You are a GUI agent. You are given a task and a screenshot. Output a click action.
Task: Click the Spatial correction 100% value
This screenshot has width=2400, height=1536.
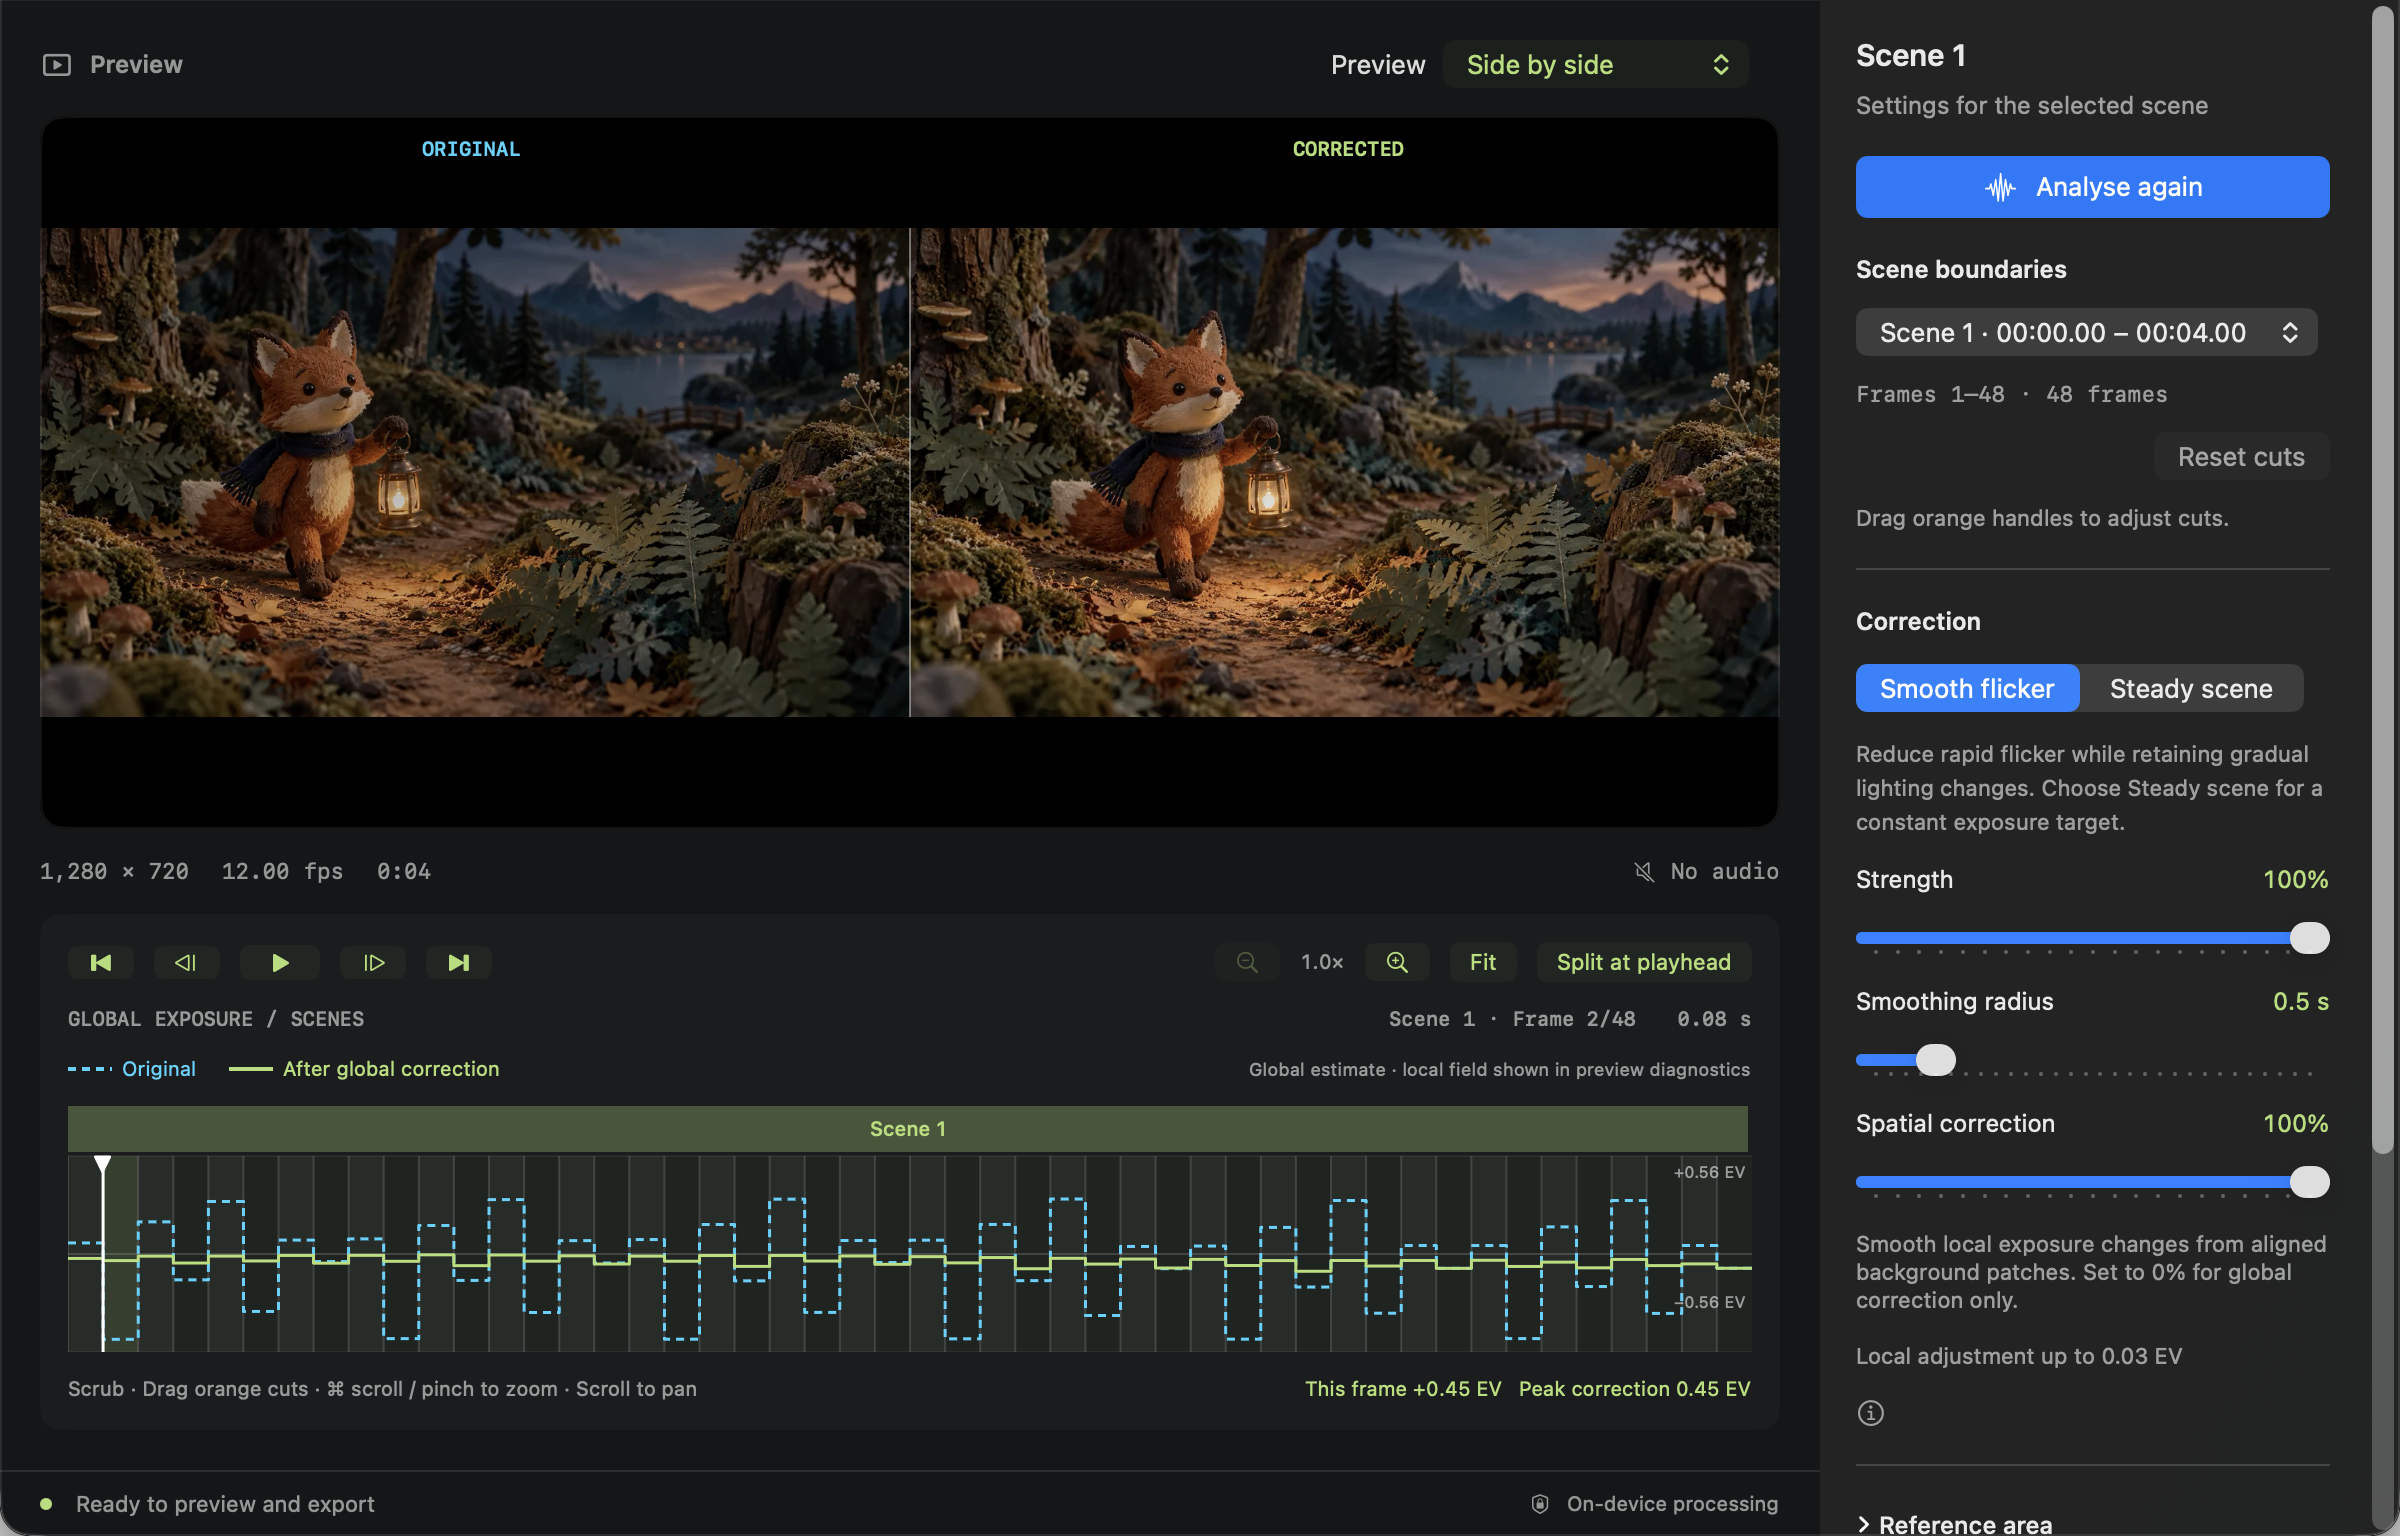(x=2295, y=1123)
